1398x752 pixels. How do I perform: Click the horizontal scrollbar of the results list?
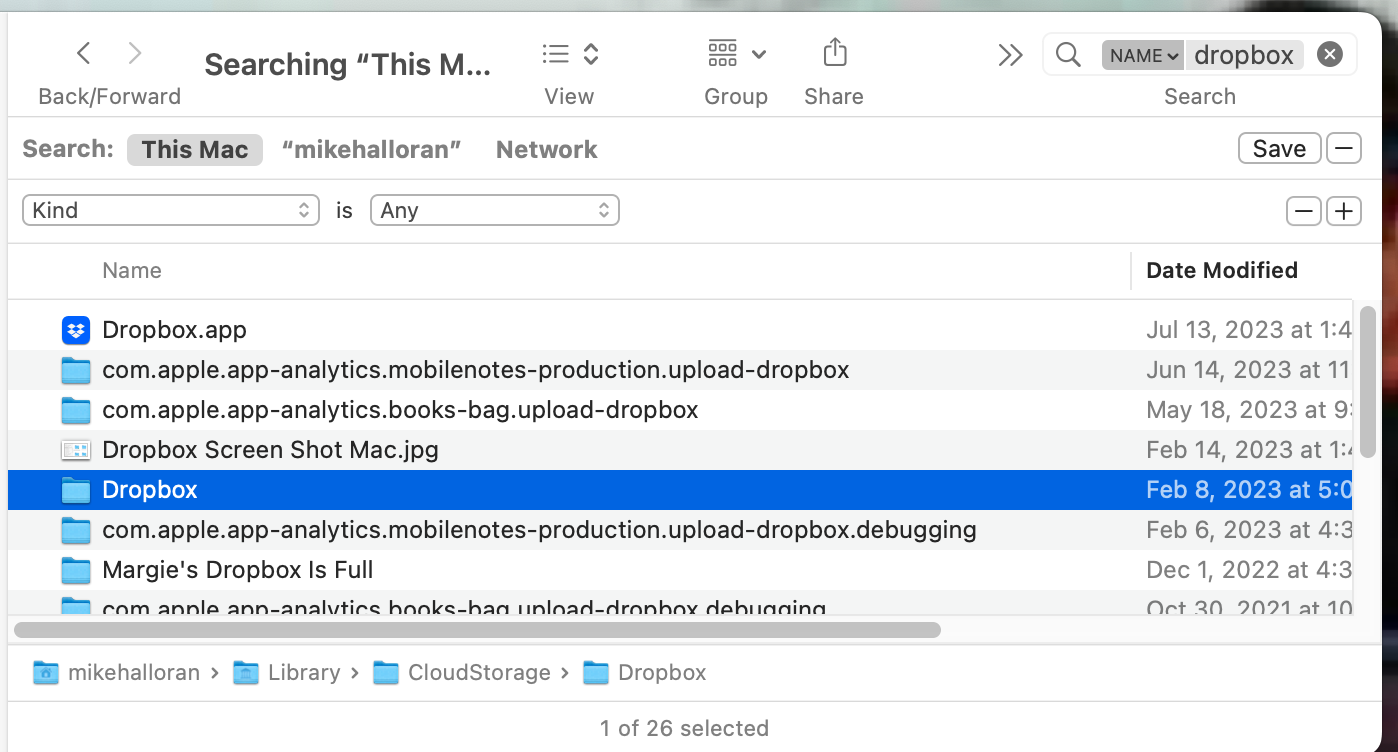click(x=477, y=630)
